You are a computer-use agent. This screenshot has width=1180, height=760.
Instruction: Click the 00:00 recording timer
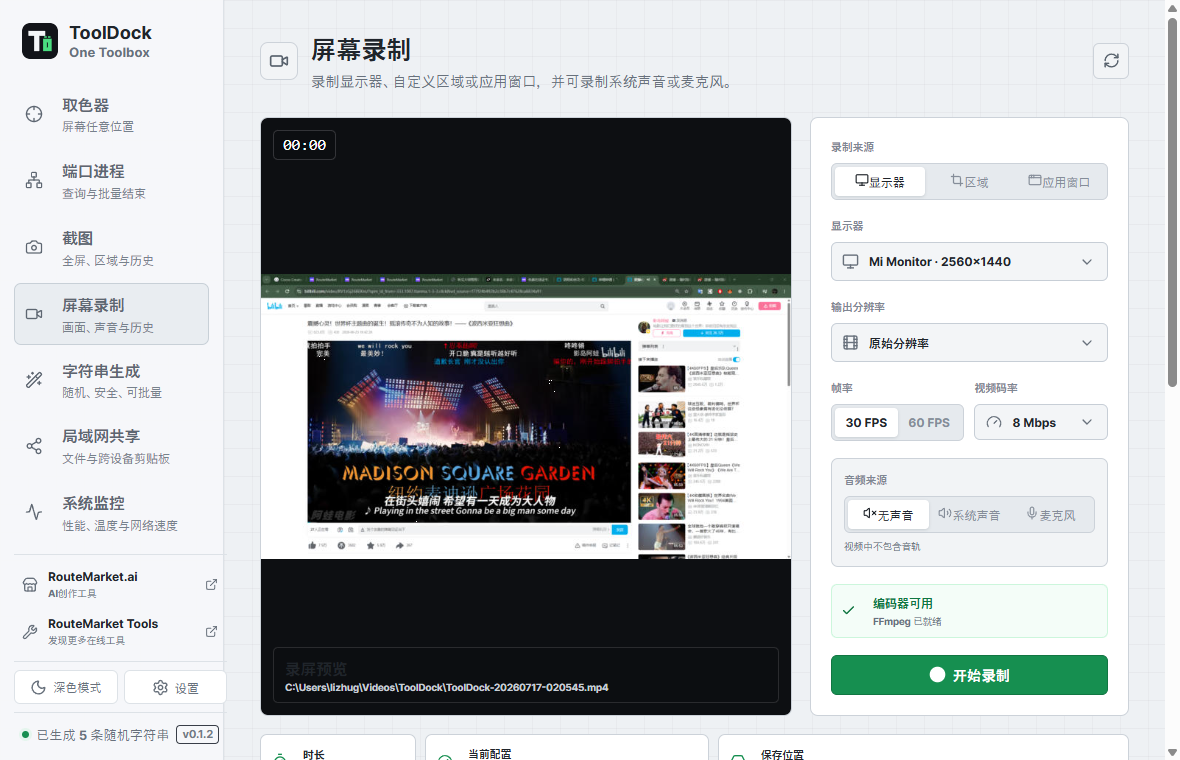coord(304,145)
